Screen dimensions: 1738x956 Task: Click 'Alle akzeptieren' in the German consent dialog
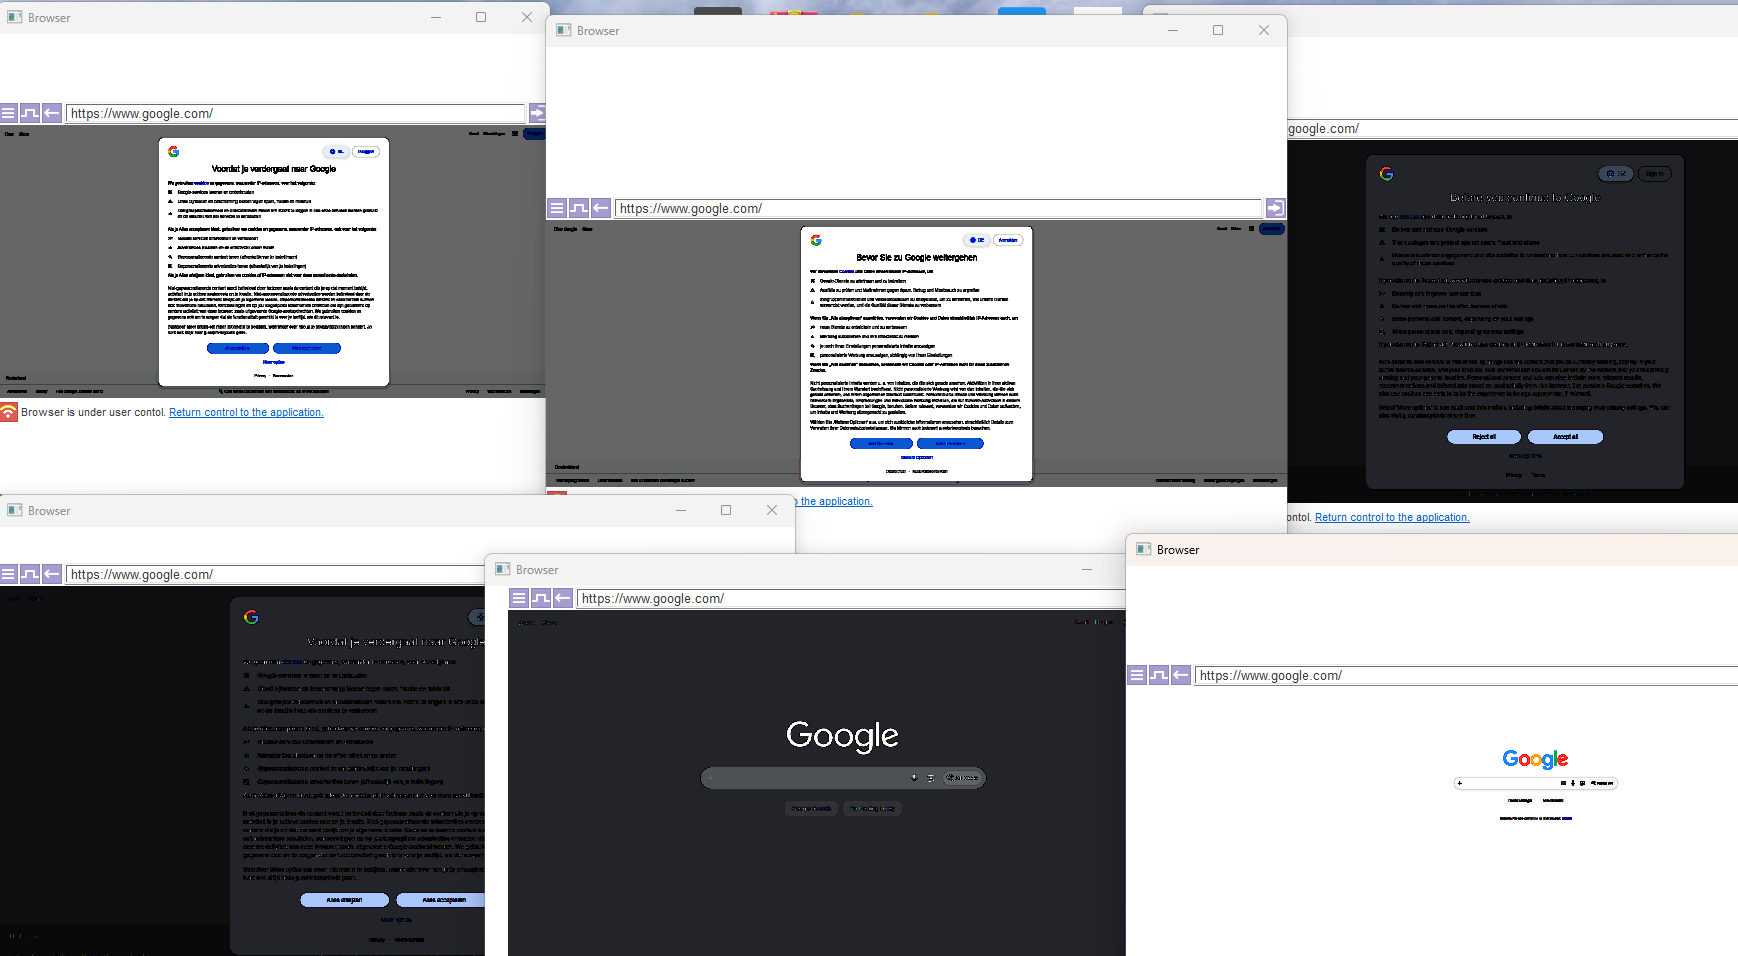(950, 443)
